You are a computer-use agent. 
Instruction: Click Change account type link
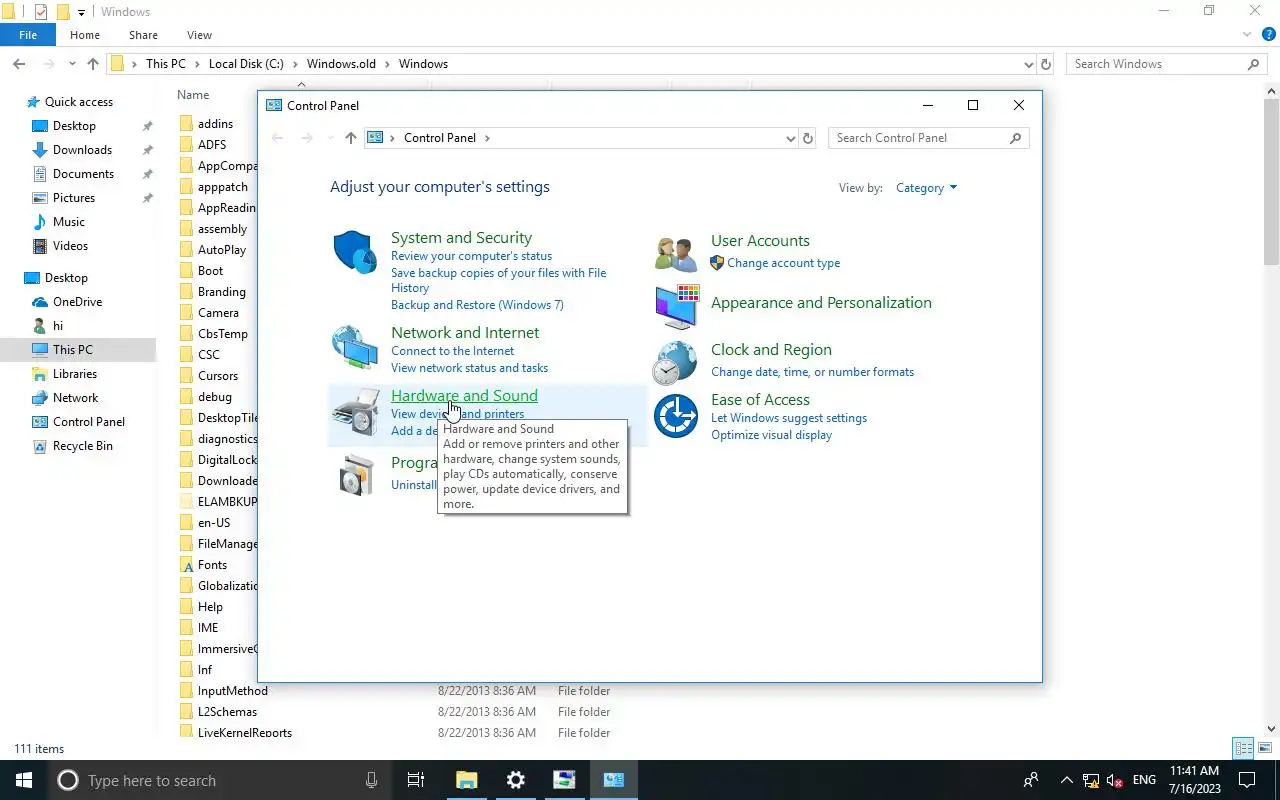click(783, 263)
